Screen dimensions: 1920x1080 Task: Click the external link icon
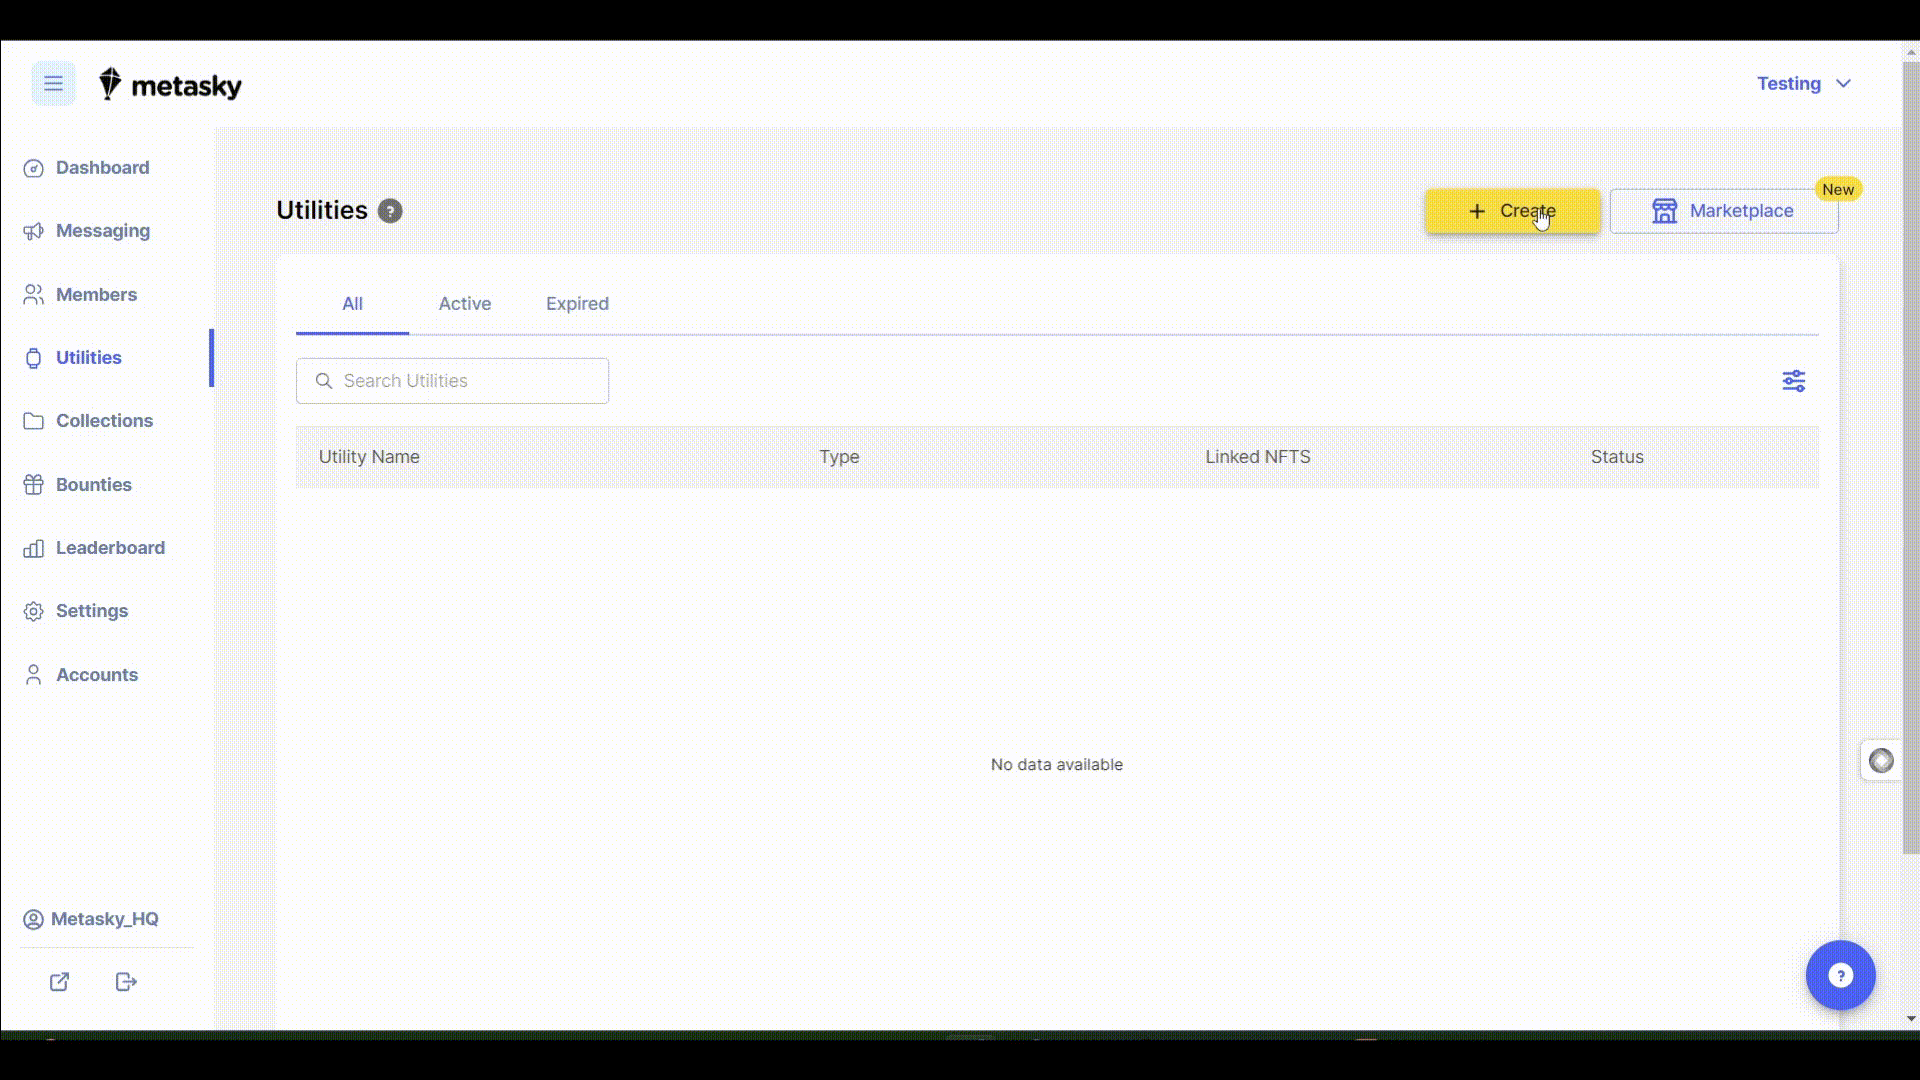pyautogui.click(x=60, y=982)
